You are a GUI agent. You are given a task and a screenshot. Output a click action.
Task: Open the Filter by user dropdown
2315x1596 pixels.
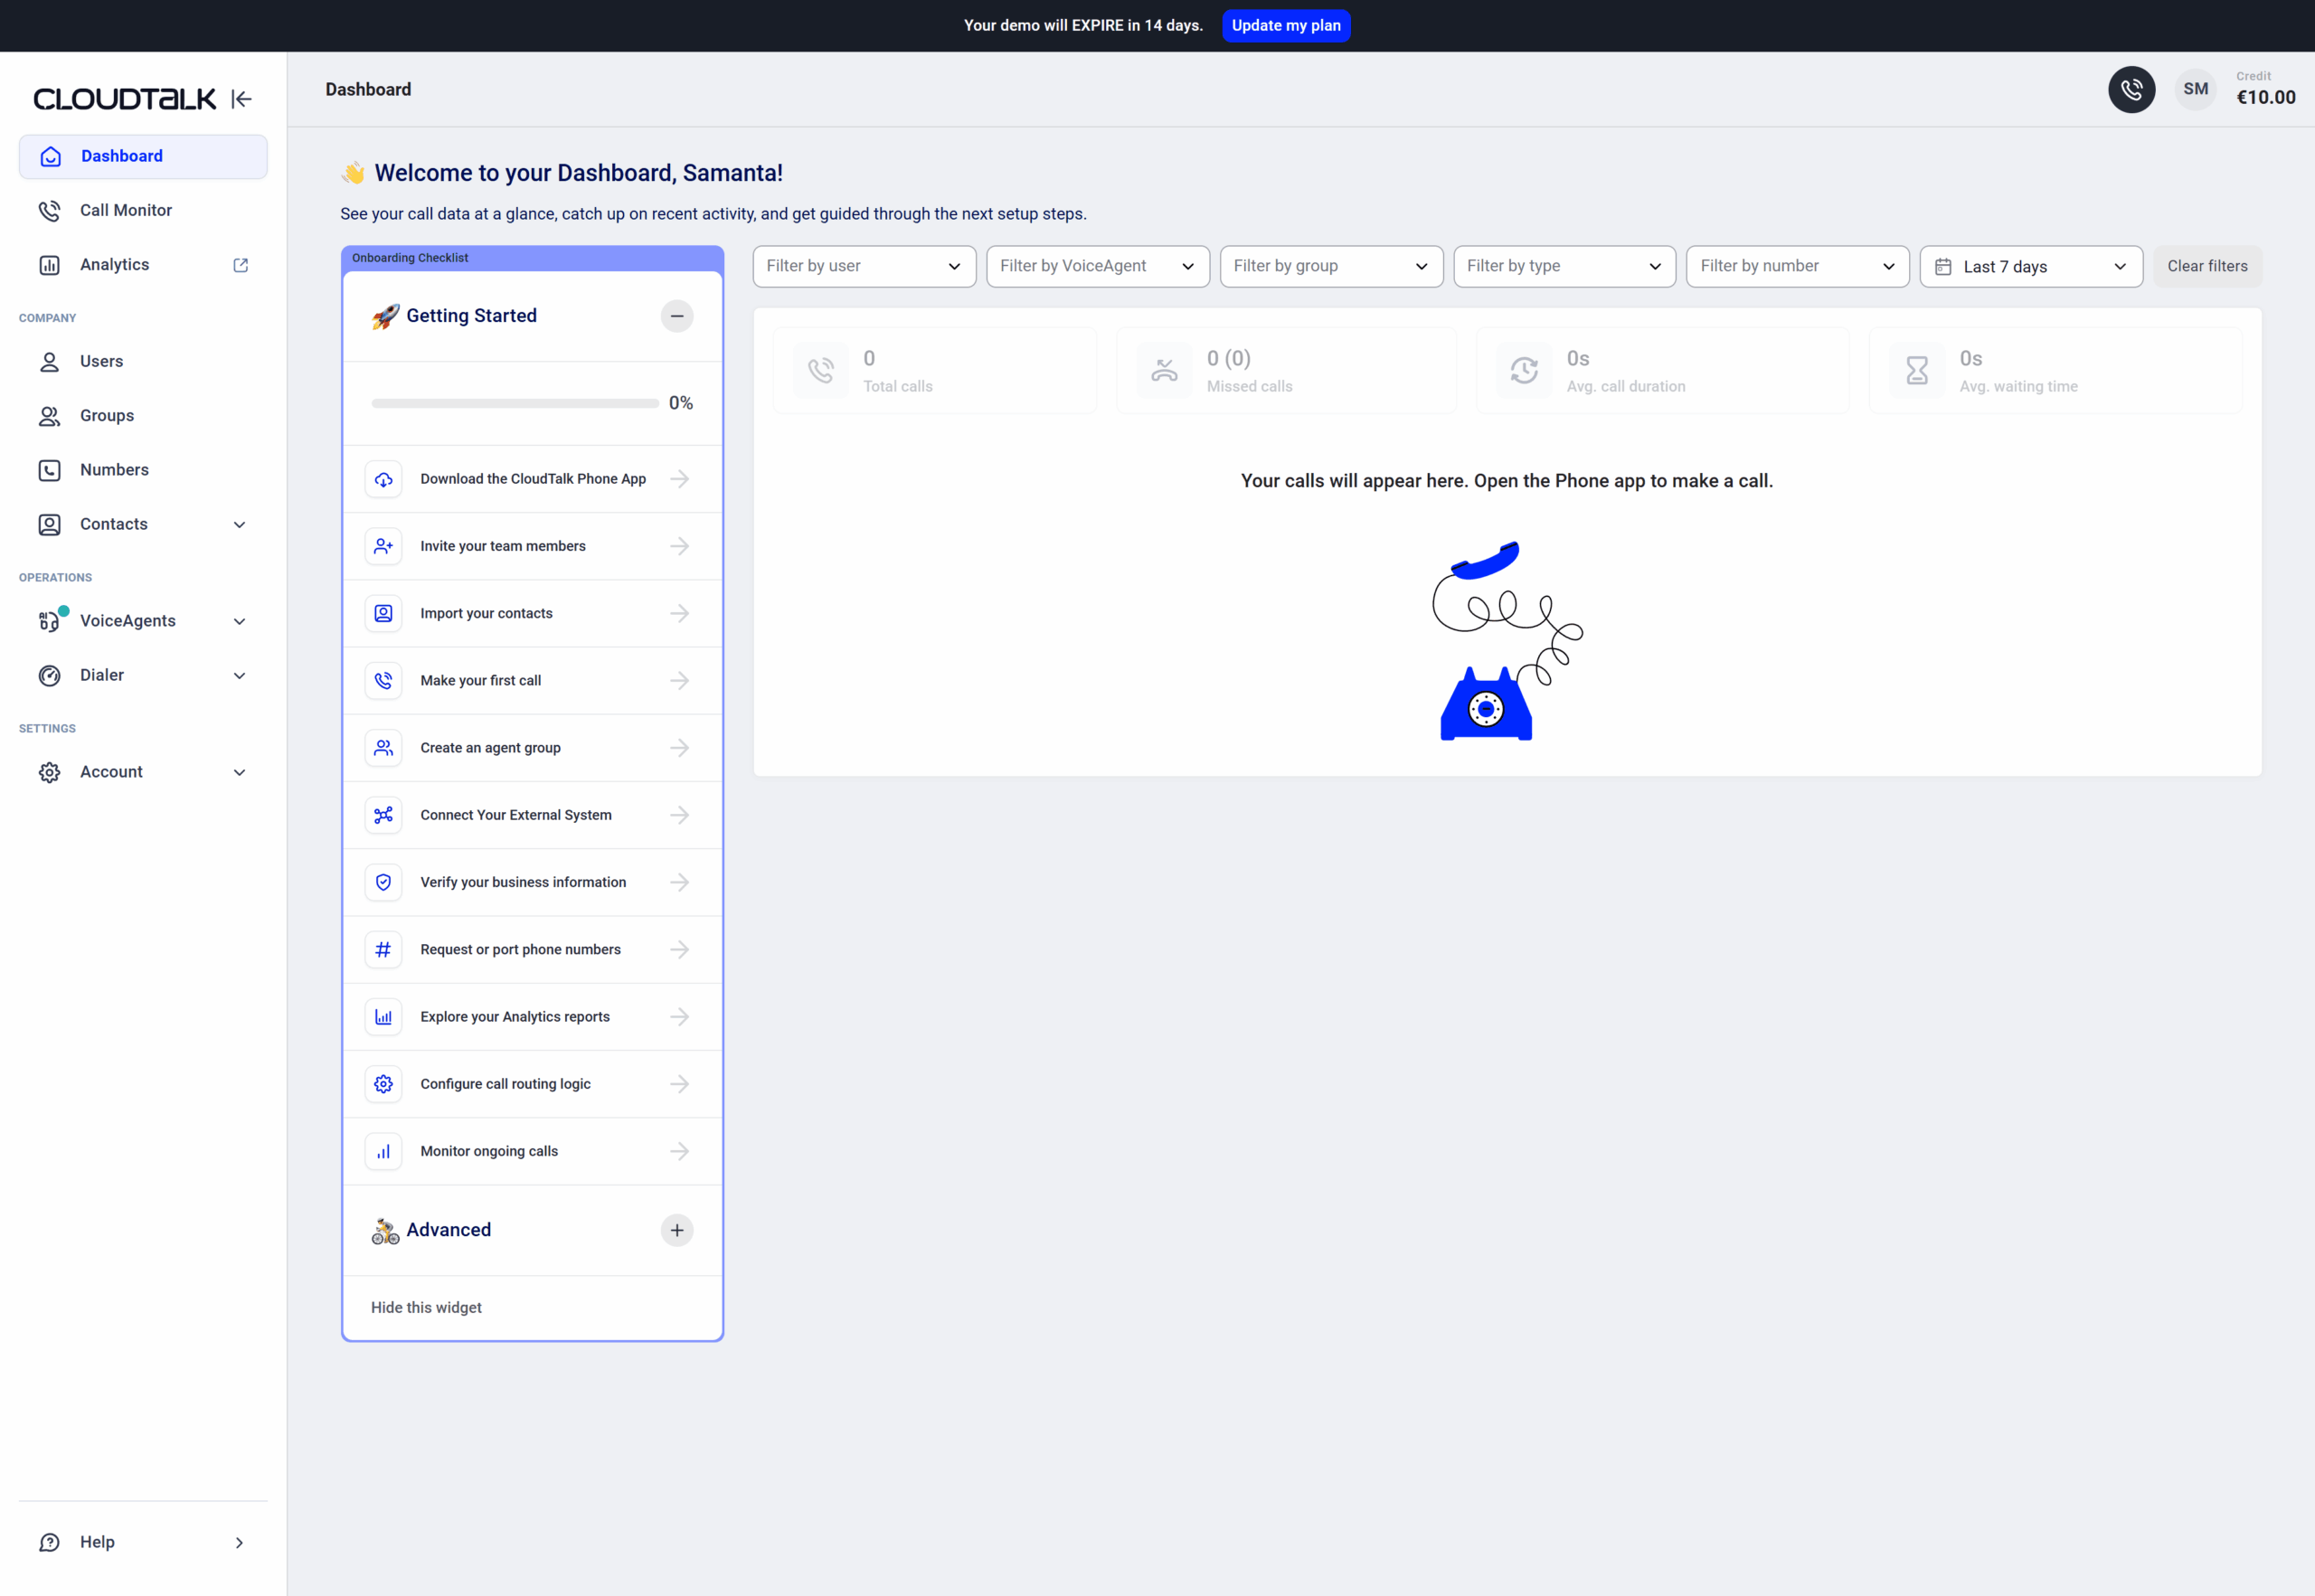(x=864, y=266)
